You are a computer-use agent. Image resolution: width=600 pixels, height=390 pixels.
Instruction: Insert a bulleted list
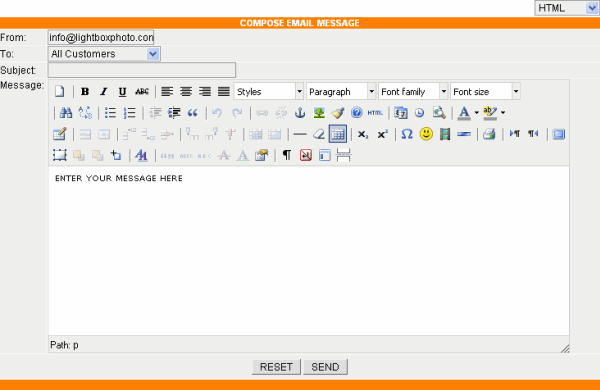[x=110, y=113]
